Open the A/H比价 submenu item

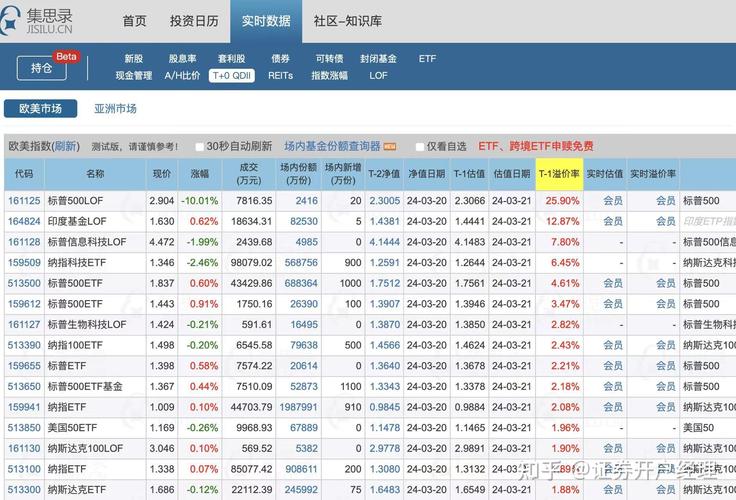[182, 76]
